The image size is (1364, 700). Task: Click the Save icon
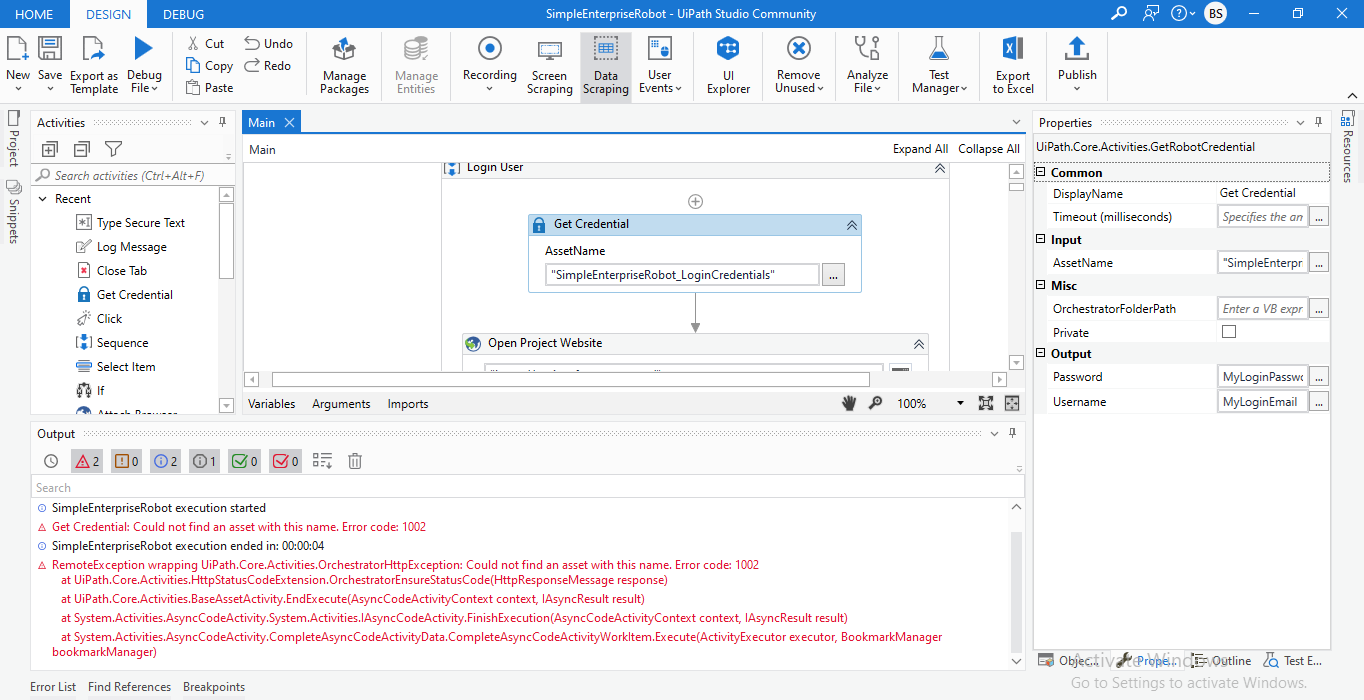[50, 48]
